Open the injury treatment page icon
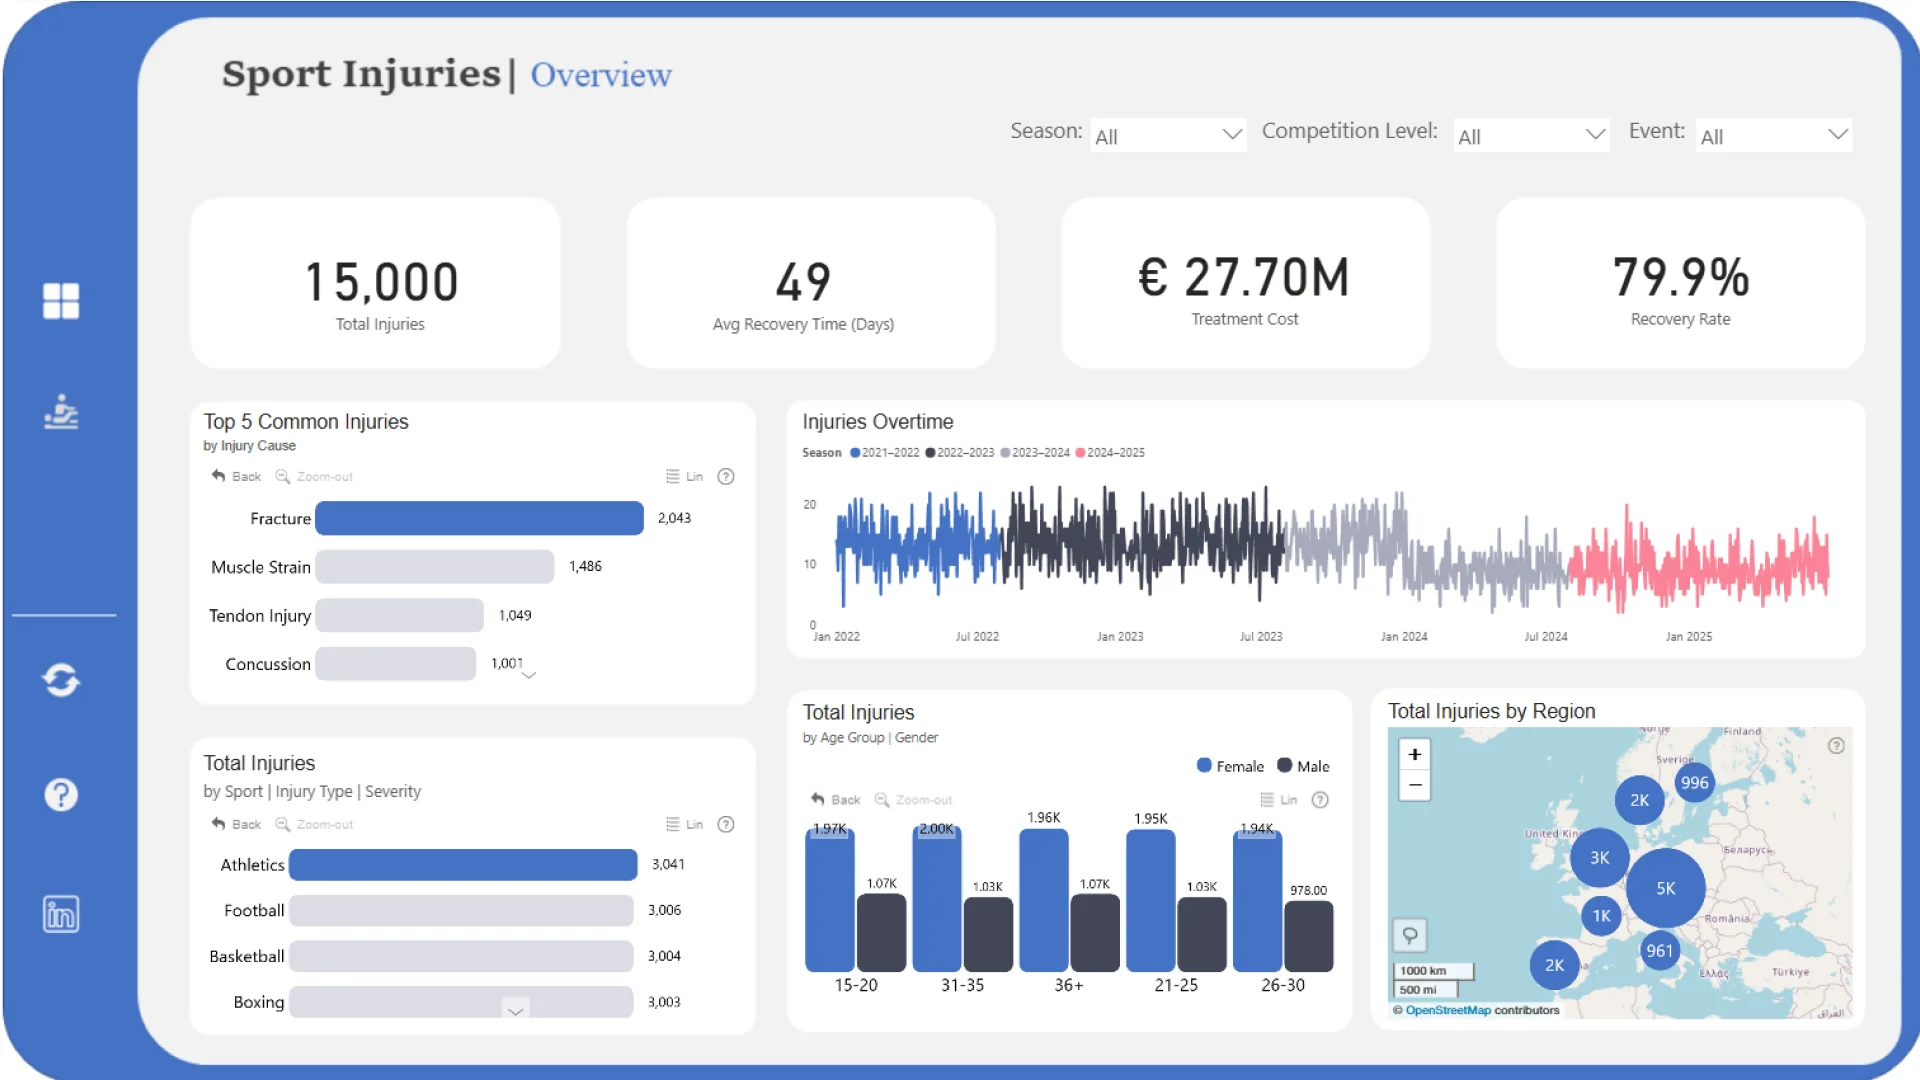Screen dimensions: 1920x1080 pos(61,411)
